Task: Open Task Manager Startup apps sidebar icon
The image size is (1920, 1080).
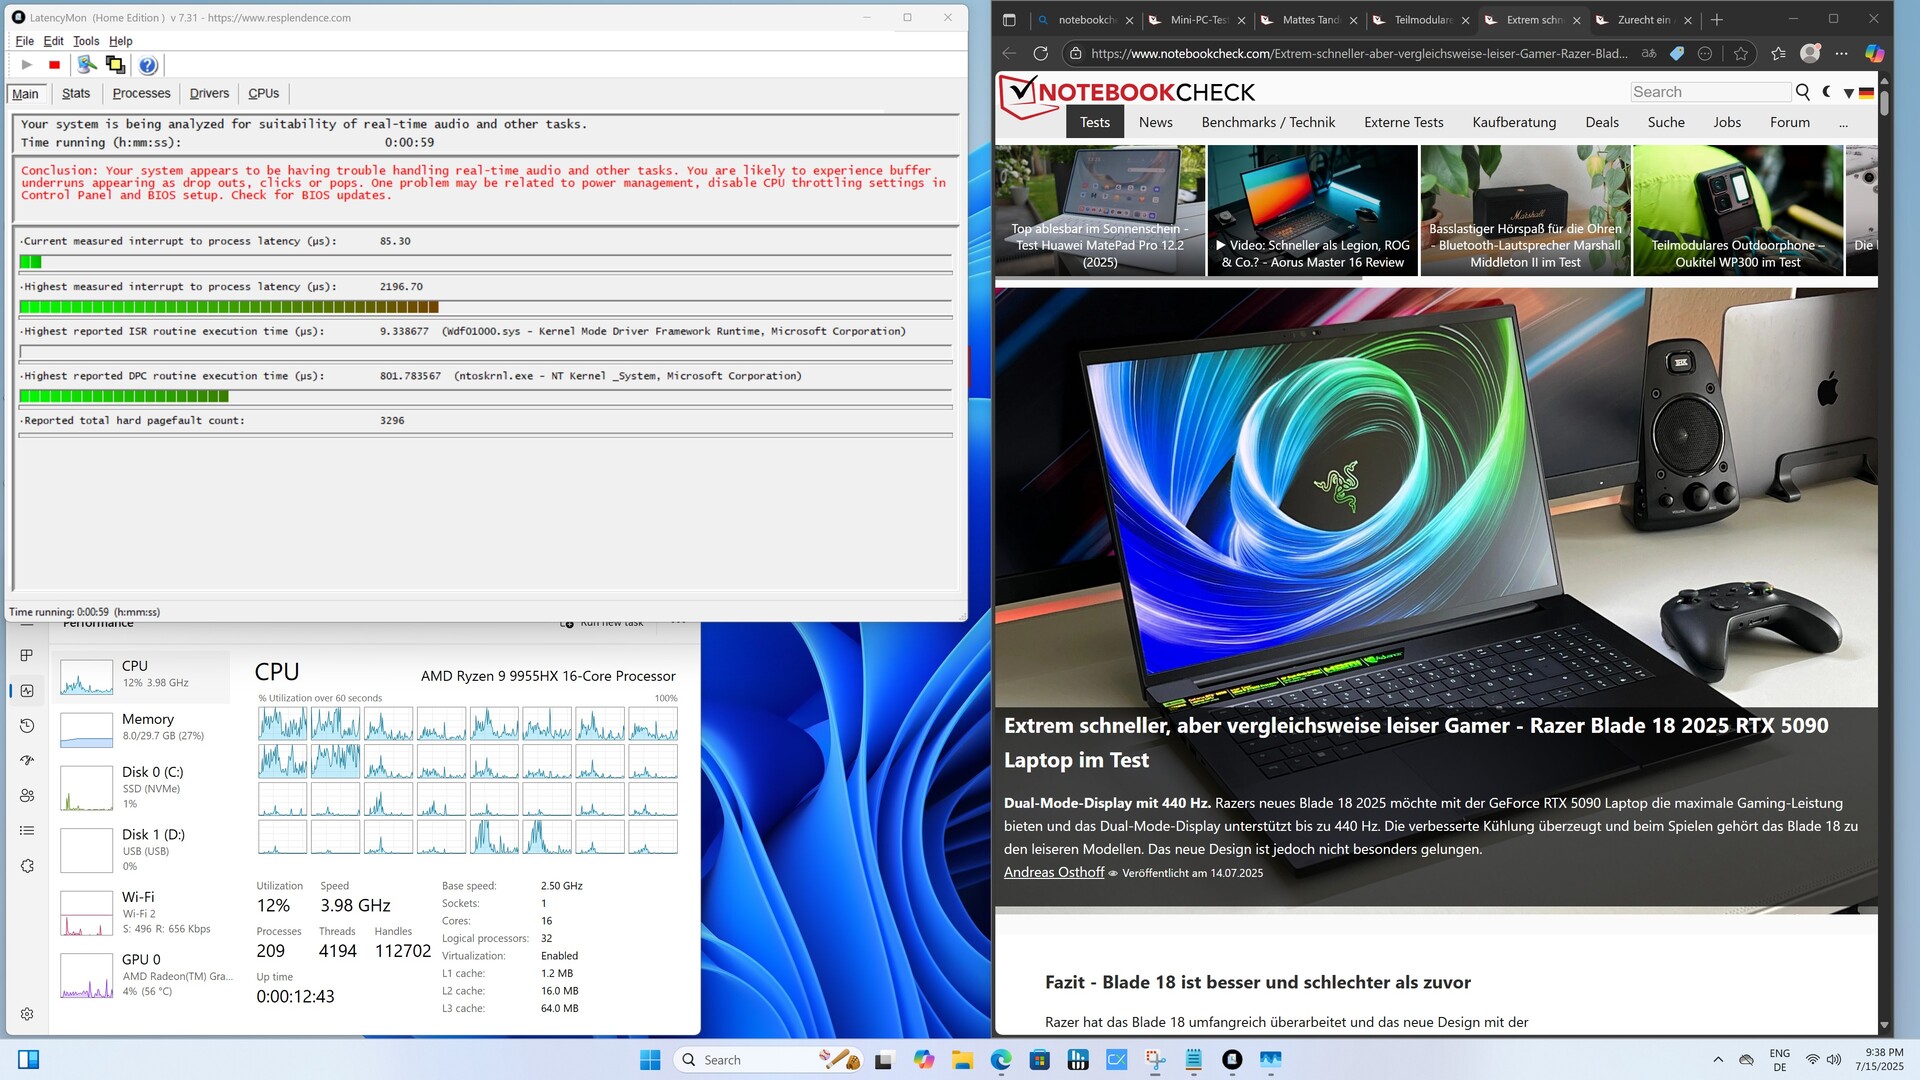Action: pyautogui.click(x=27, y=760)
